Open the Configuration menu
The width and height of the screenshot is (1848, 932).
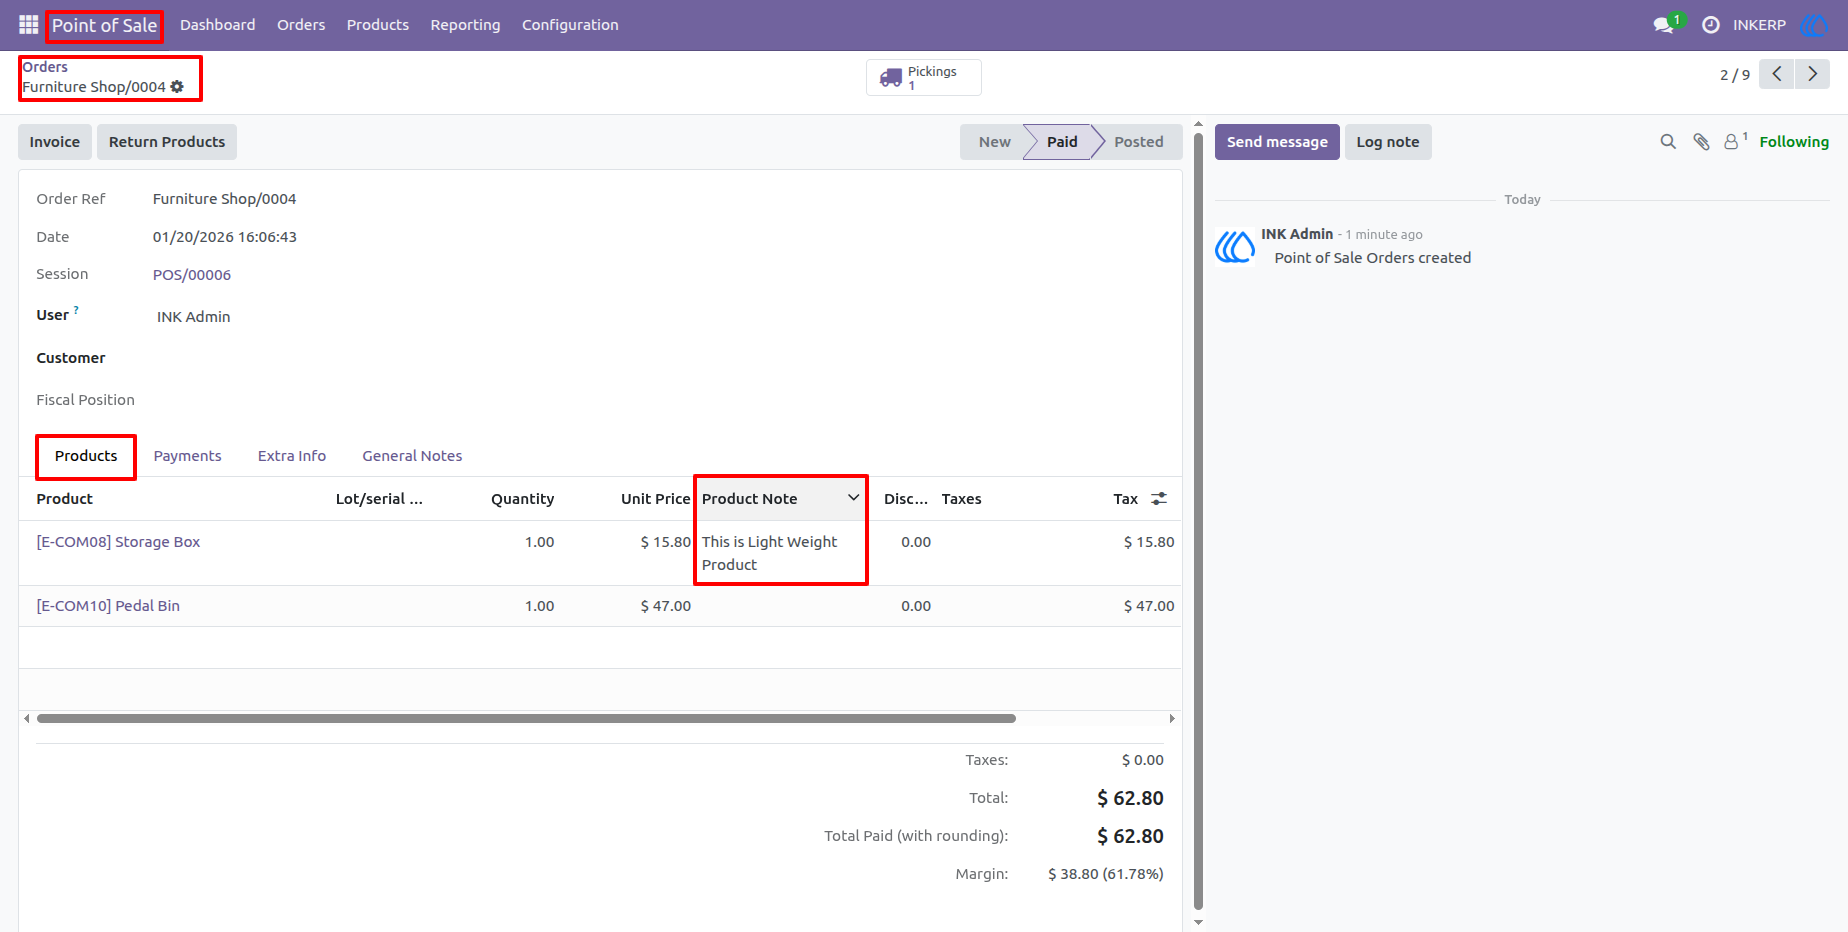[x=570, y=25]
